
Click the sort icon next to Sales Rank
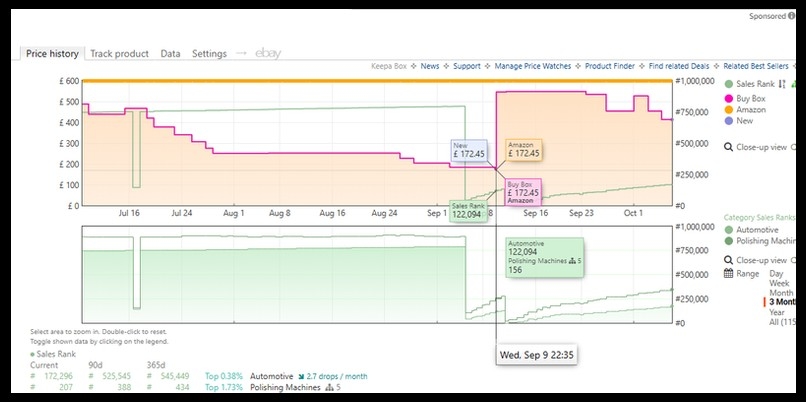point(782,84)
